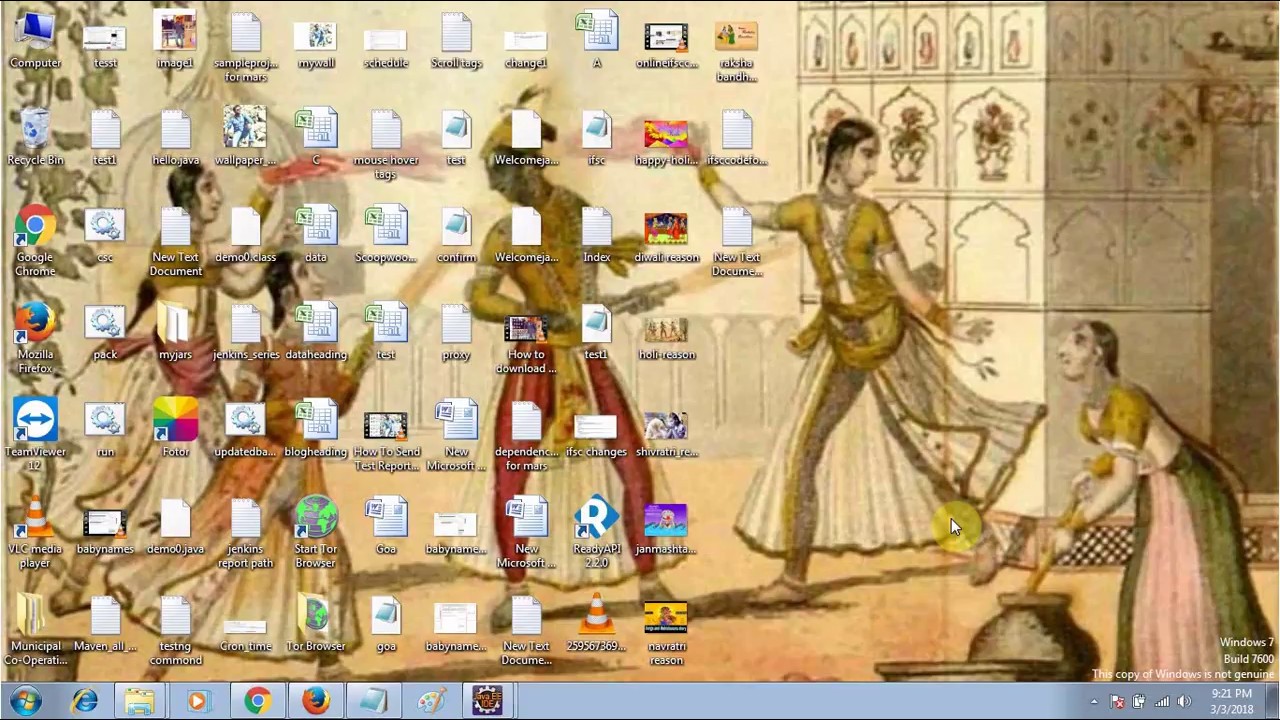Select the Start Tor Browser icon
The height and width of the screenshot is (720, 1280).
(x=316, y=532)
